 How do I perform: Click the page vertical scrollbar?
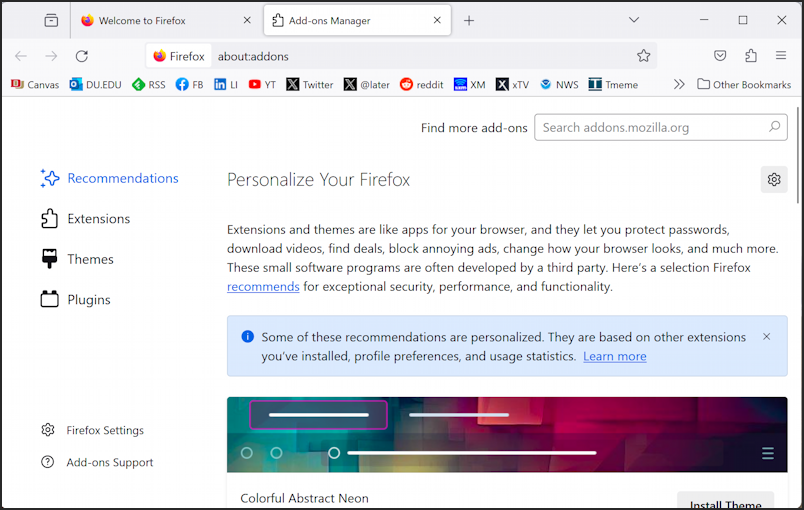click(x=798, y=155)
